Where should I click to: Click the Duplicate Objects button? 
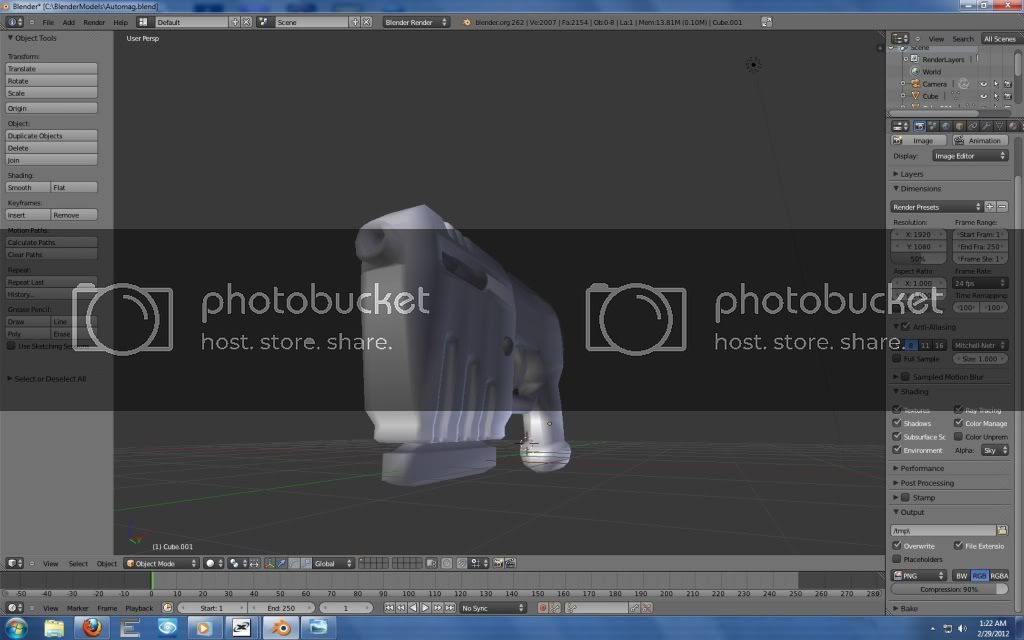pos(52,135)
